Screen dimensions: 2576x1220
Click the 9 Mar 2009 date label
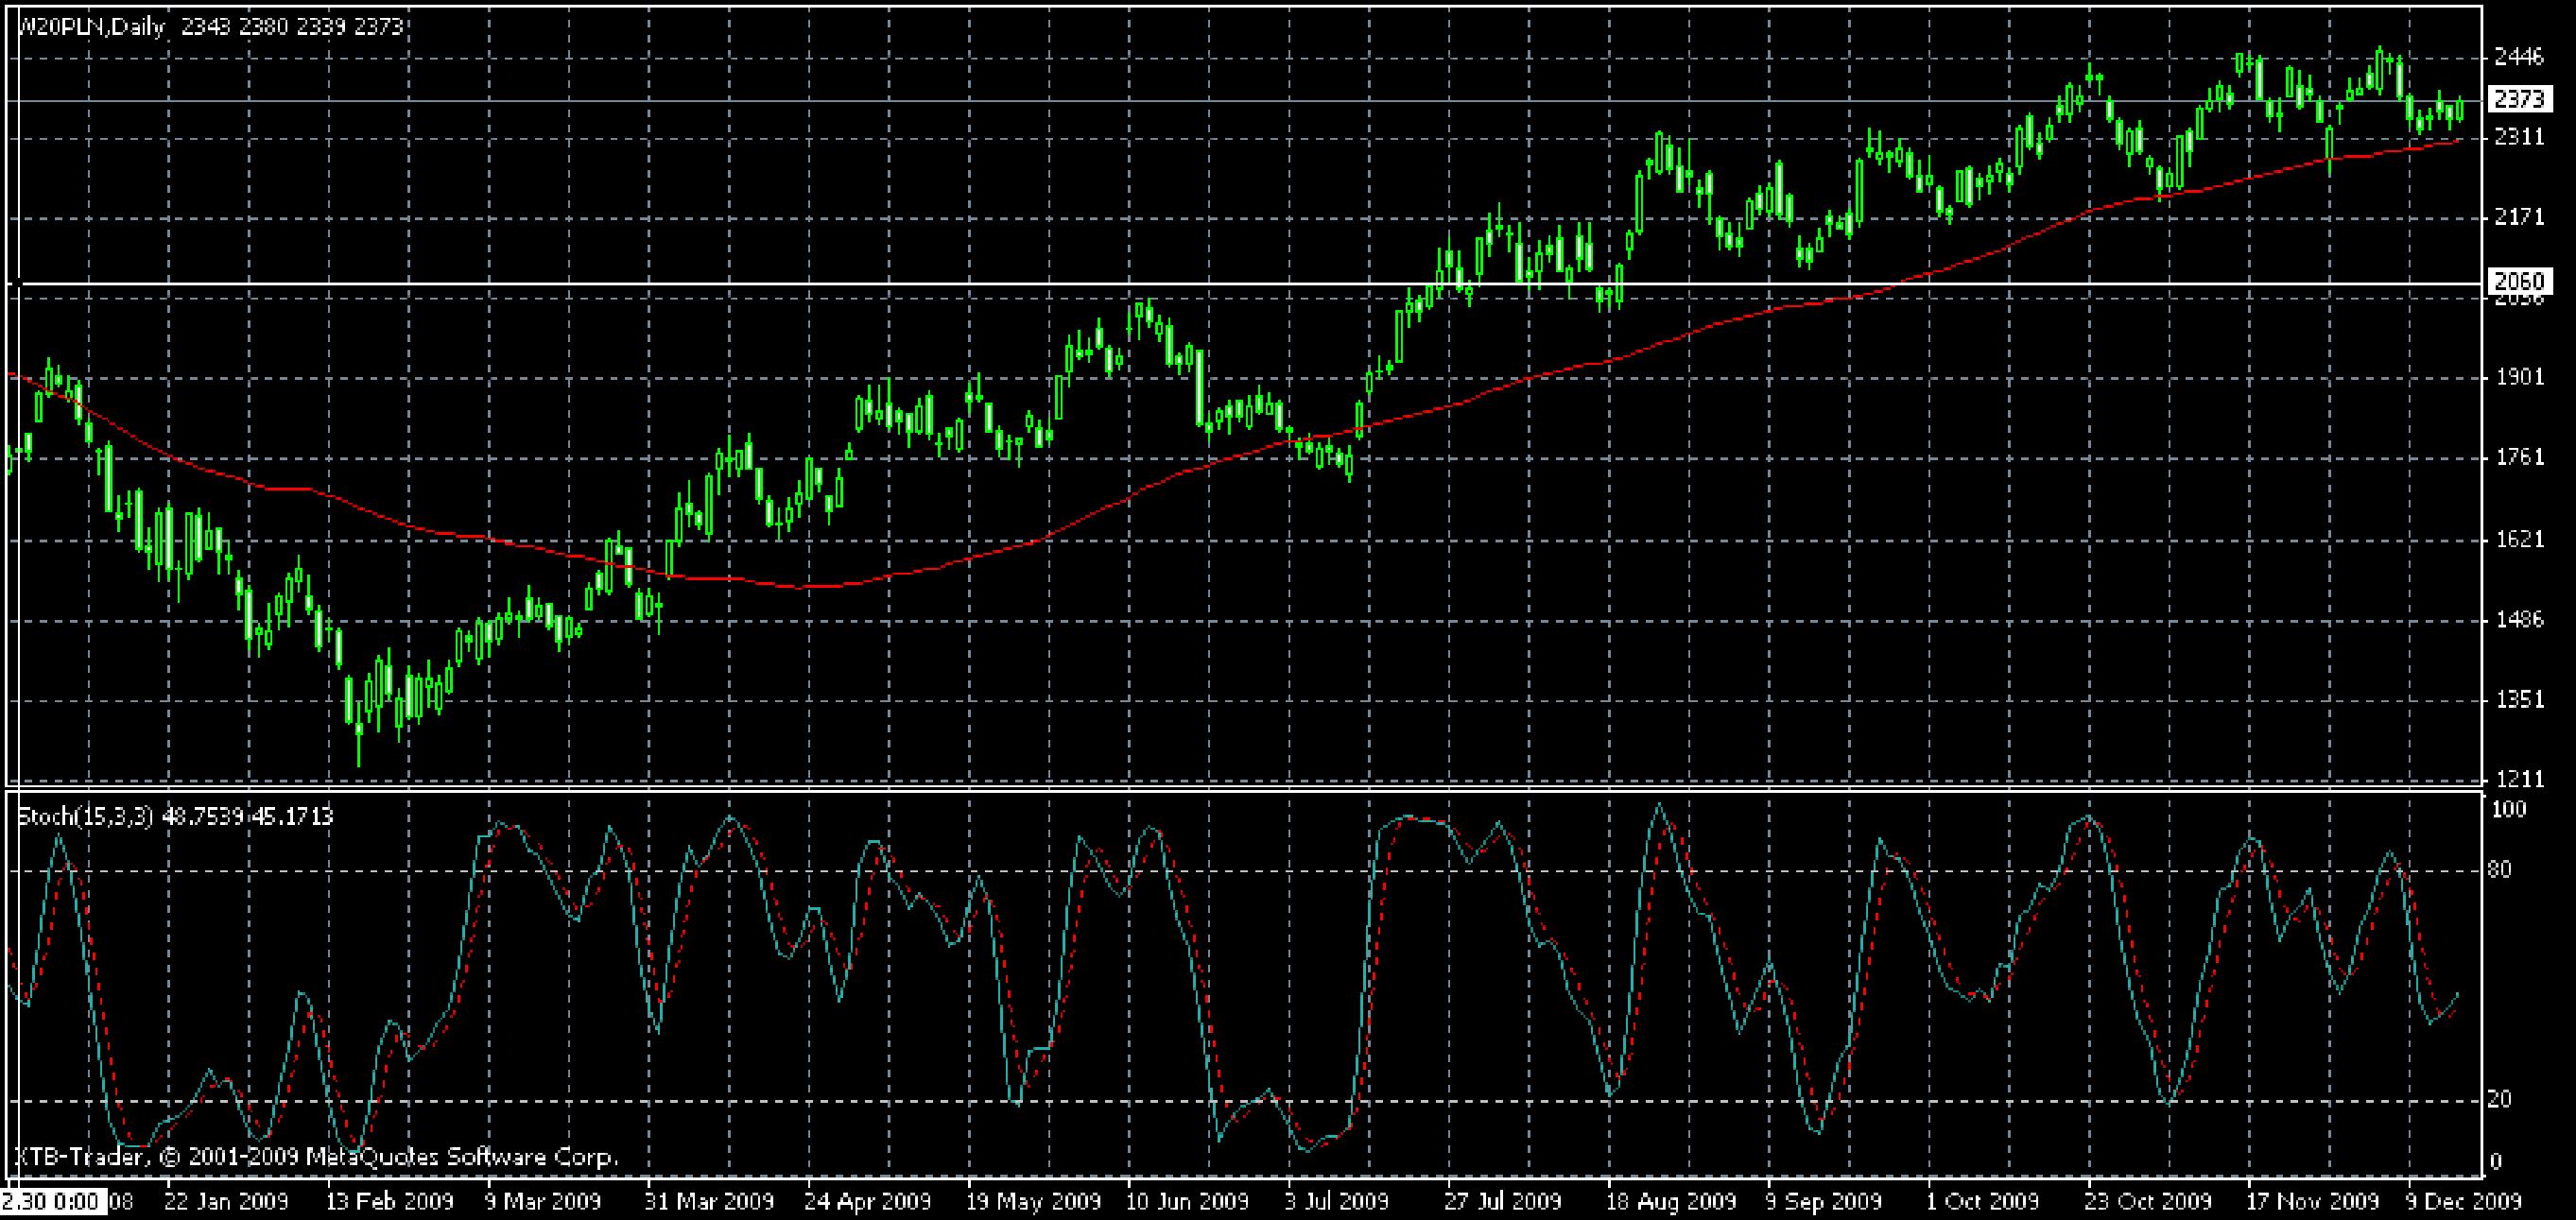pos(544,1201)
